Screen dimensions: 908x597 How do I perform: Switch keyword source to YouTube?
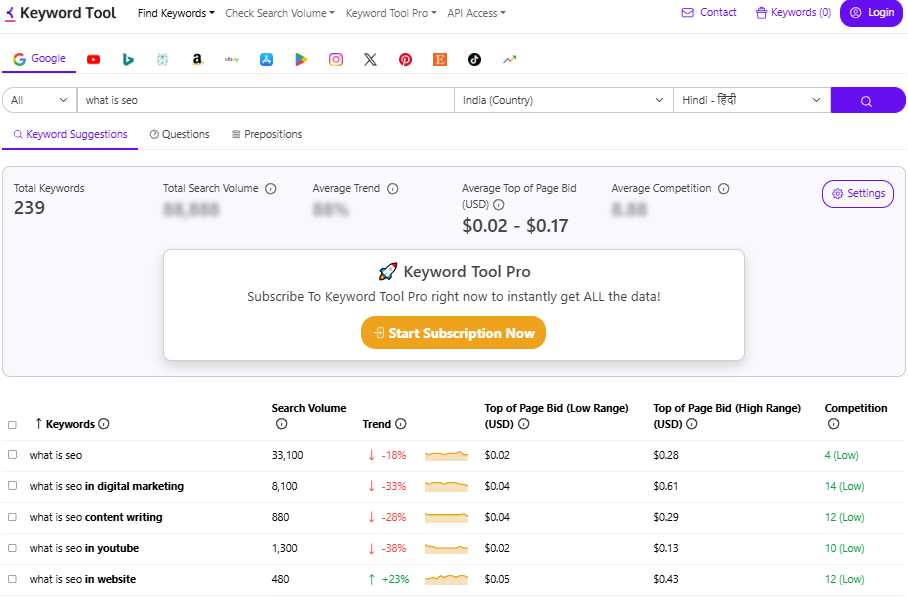(x=93, y=59)
